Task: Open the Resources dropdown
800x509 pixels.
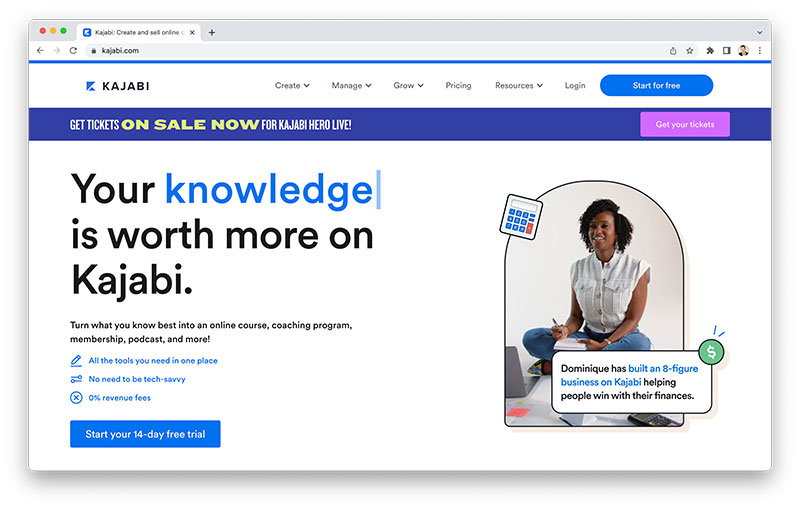Action: tap(519, 86)
